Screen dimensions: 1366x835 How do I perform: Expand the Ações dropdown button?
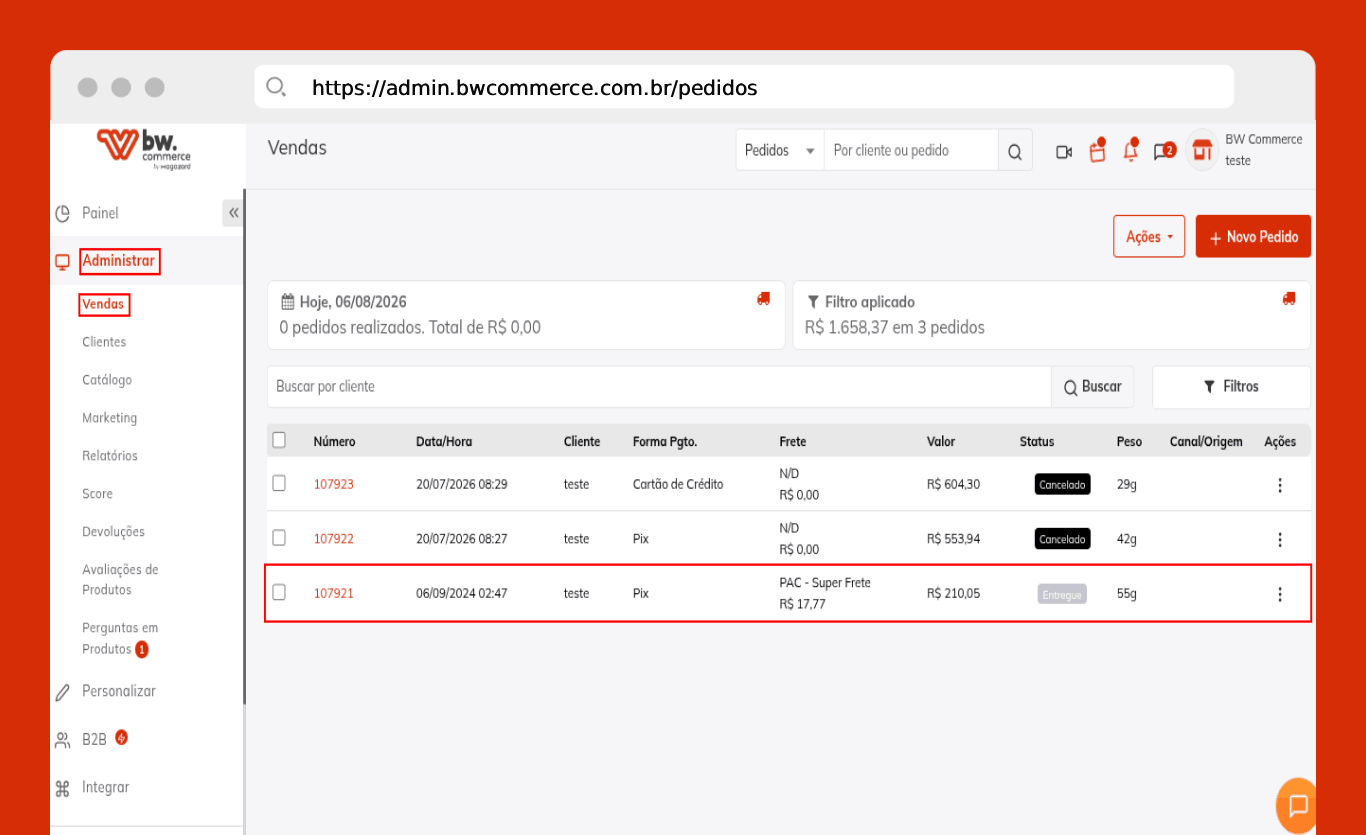pyautogui.click(x=1149, y=237)
